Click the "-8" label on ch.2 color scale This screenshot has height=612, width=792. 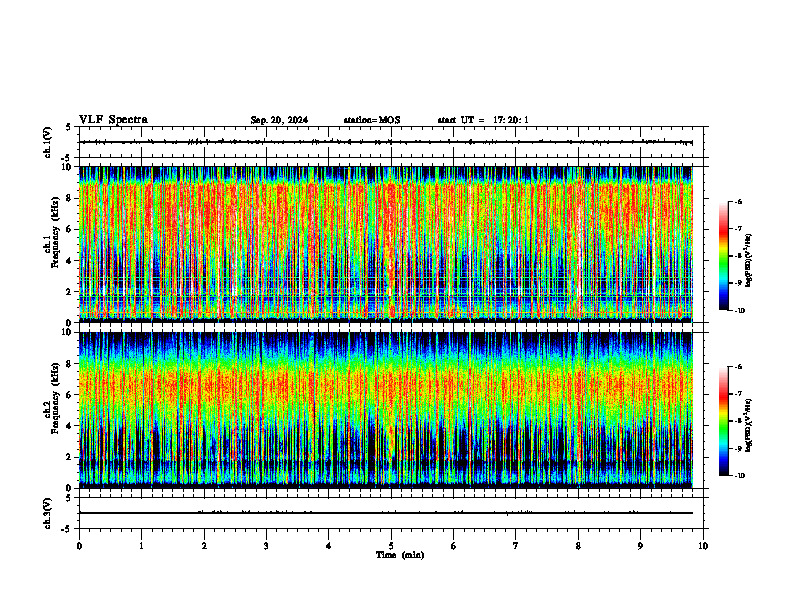pyautogui.click(x=739, y=421)
